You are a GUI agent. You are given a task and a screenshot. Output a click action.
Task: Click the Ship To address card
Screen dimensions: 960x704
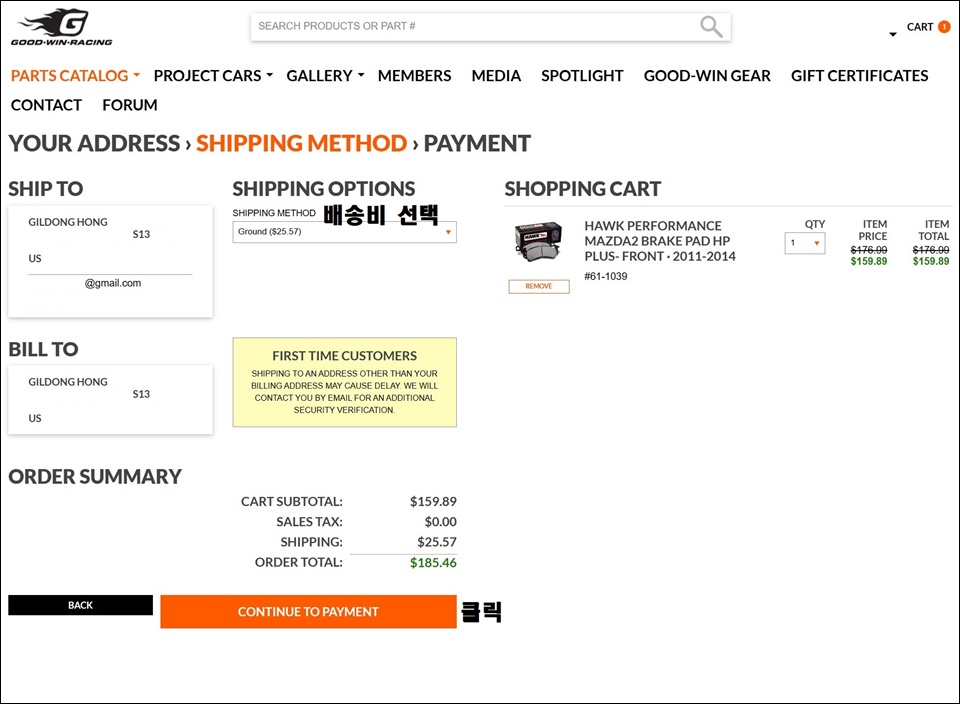[x=110, y=261]
